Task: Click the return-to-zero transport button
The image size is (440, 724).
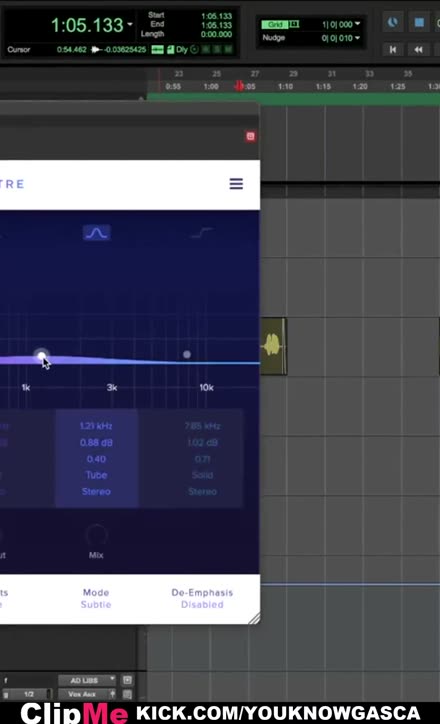Action: coord(393,49)
